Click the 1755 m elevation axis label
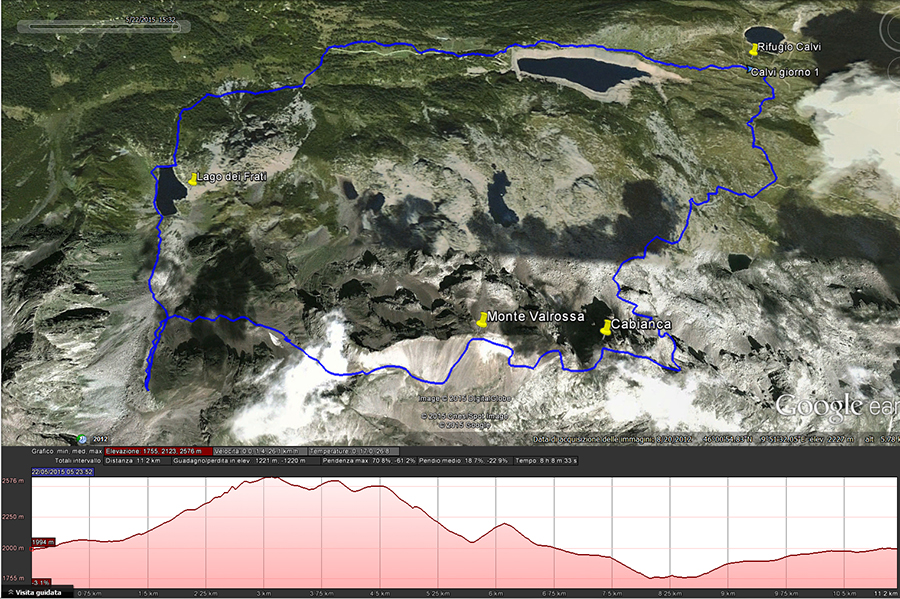Screen dimensions: 900x599 13,578
